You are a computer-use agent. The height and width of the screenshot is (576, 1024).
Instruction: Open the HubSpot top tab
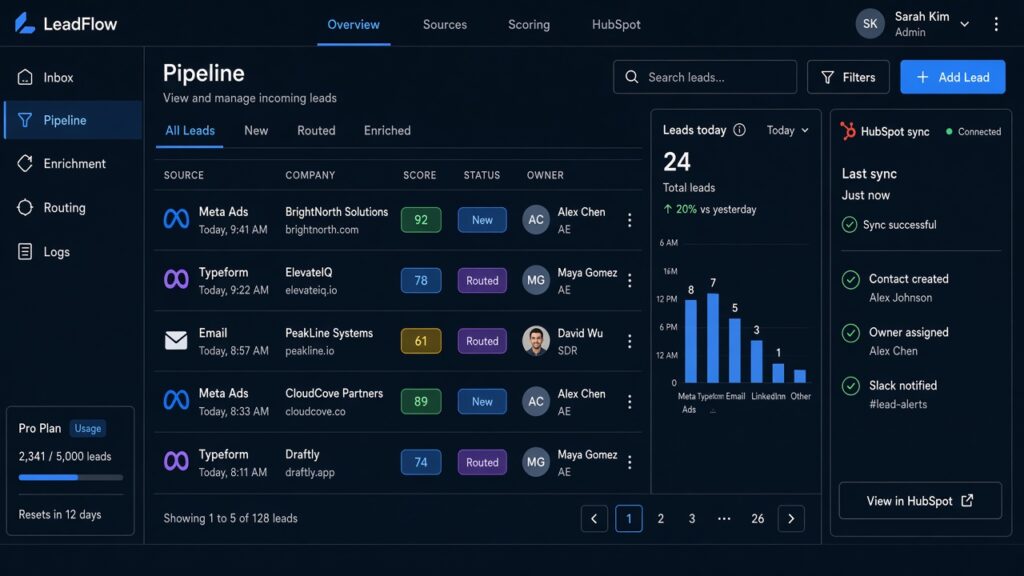[x=616, y=25]
